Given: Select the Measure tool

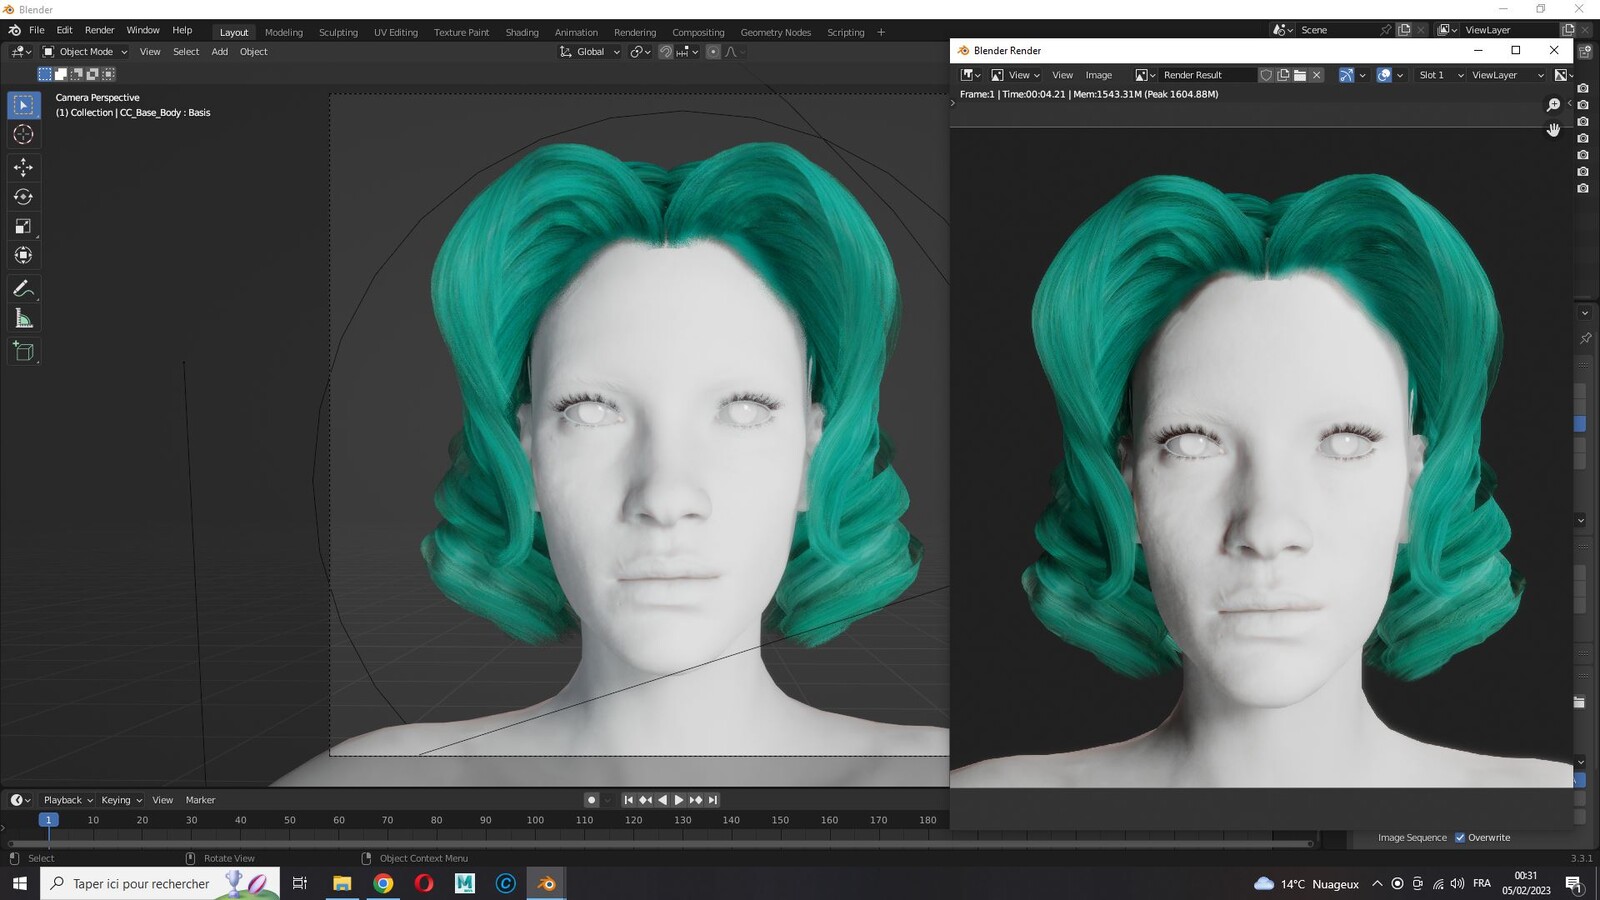Looking at the screenshot, I should click(x=24, y=319).
